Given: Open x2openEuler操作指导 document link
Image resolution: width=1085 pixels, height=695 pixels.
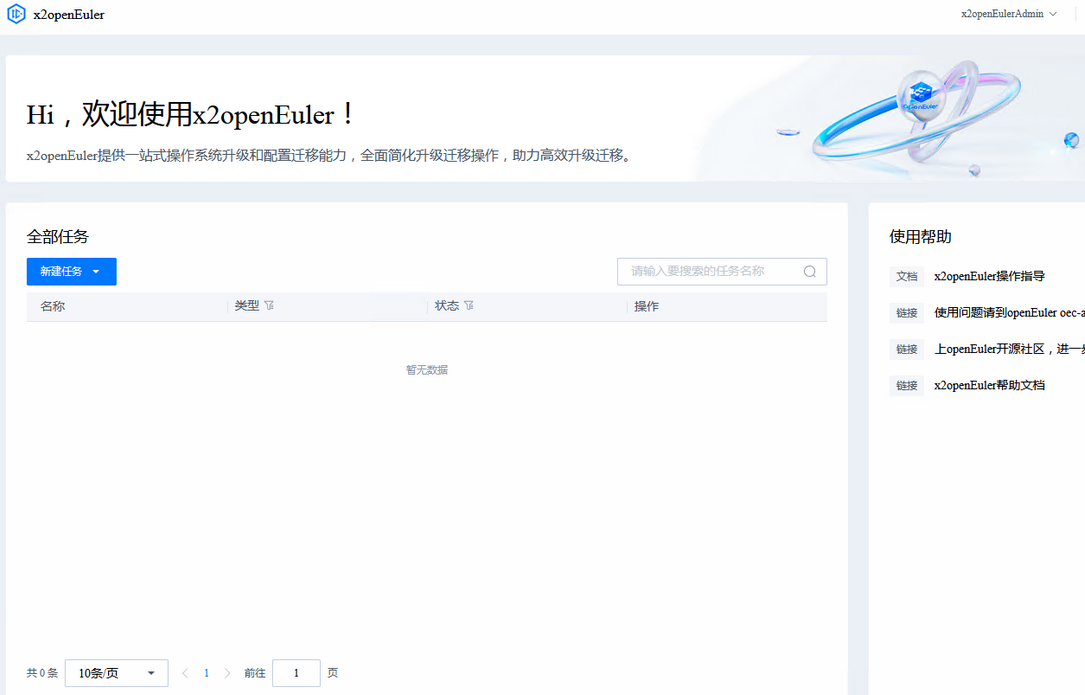Looking at the screenshot, I should tap(989, 276).
